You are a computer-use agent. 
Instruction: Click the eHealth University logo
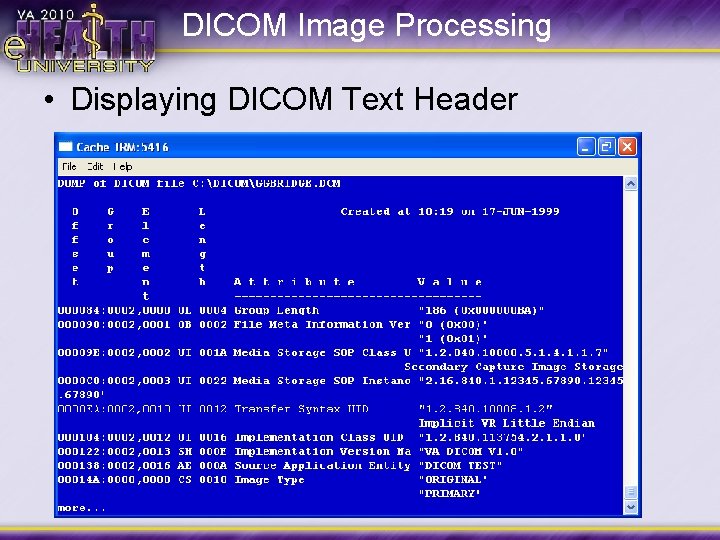tap(79, 39)
